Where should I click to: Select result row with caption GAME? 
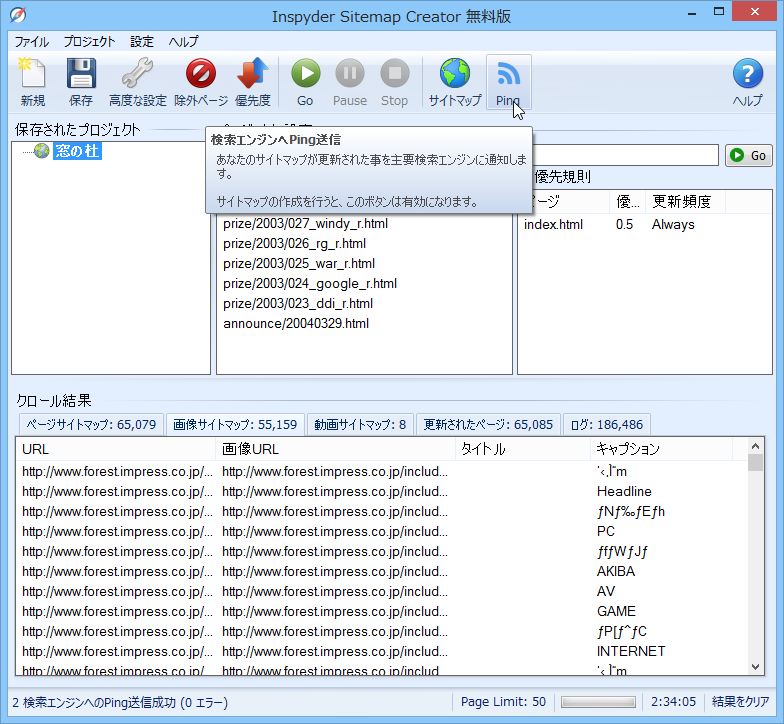coord(382,612)
